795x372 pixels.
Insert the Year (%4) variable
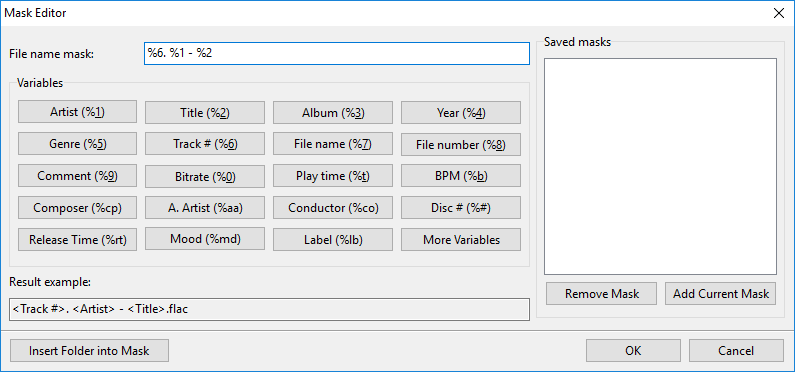tap(460, 113)
